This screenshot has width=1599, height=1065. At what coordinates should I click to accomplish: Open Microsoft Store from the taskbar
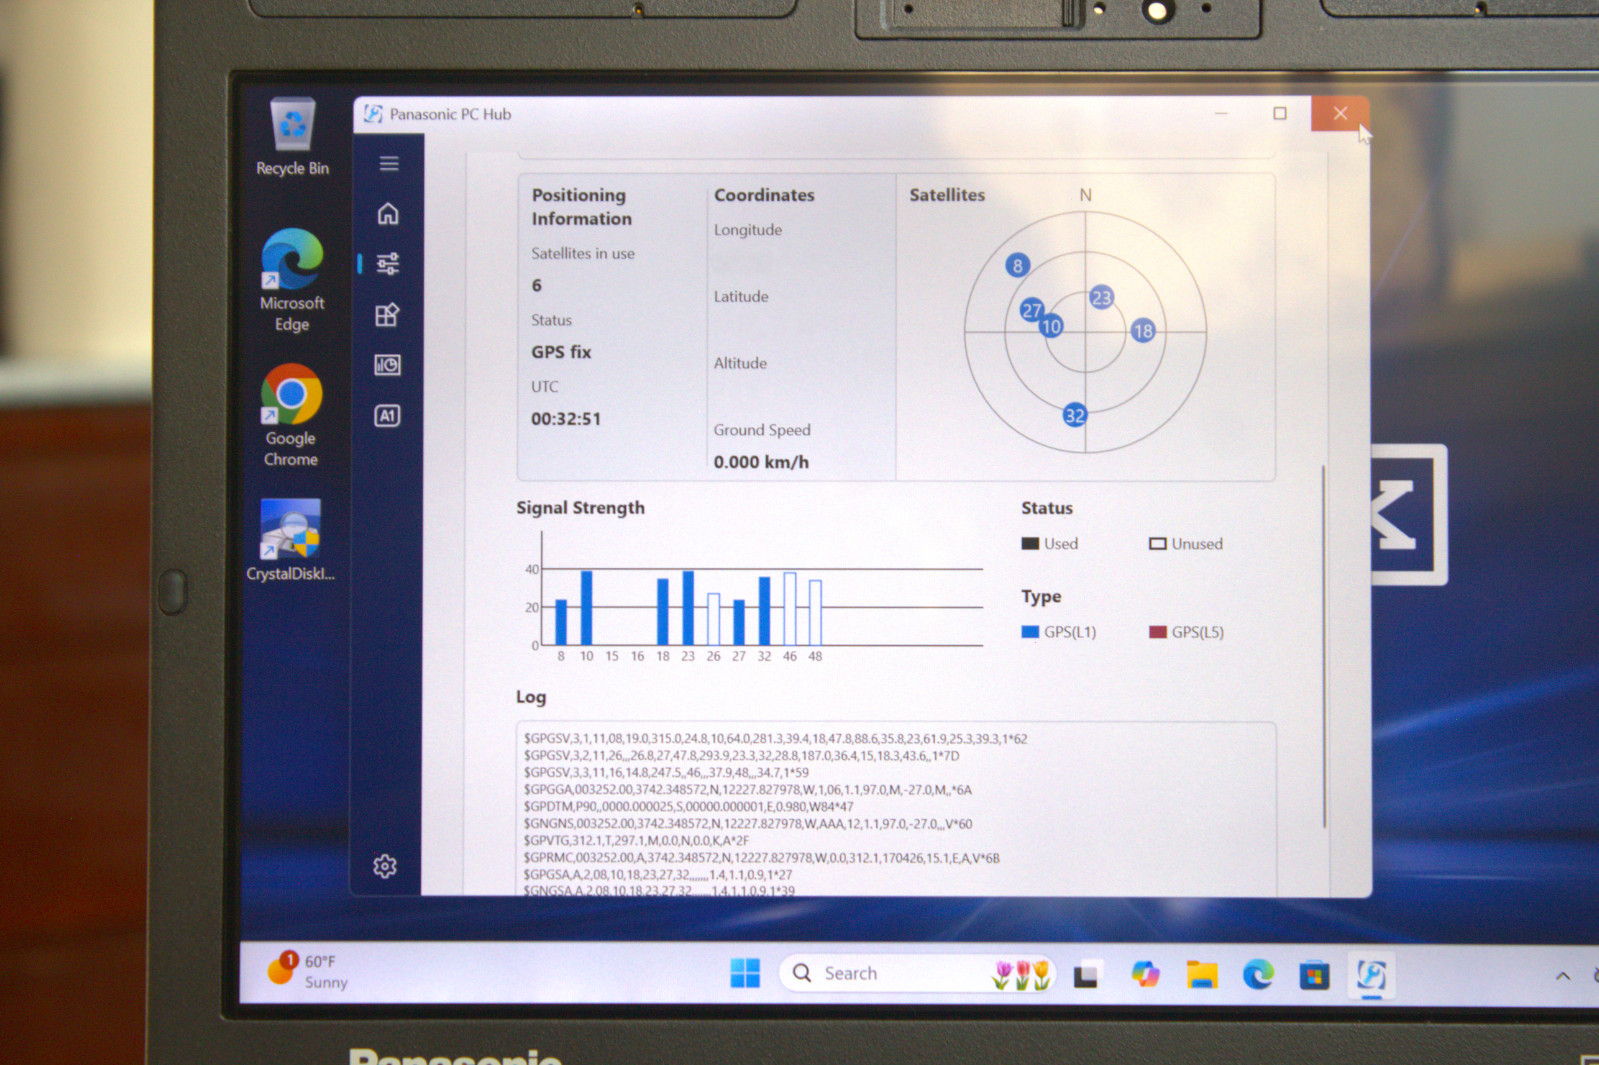click(x=1314, y=974)
